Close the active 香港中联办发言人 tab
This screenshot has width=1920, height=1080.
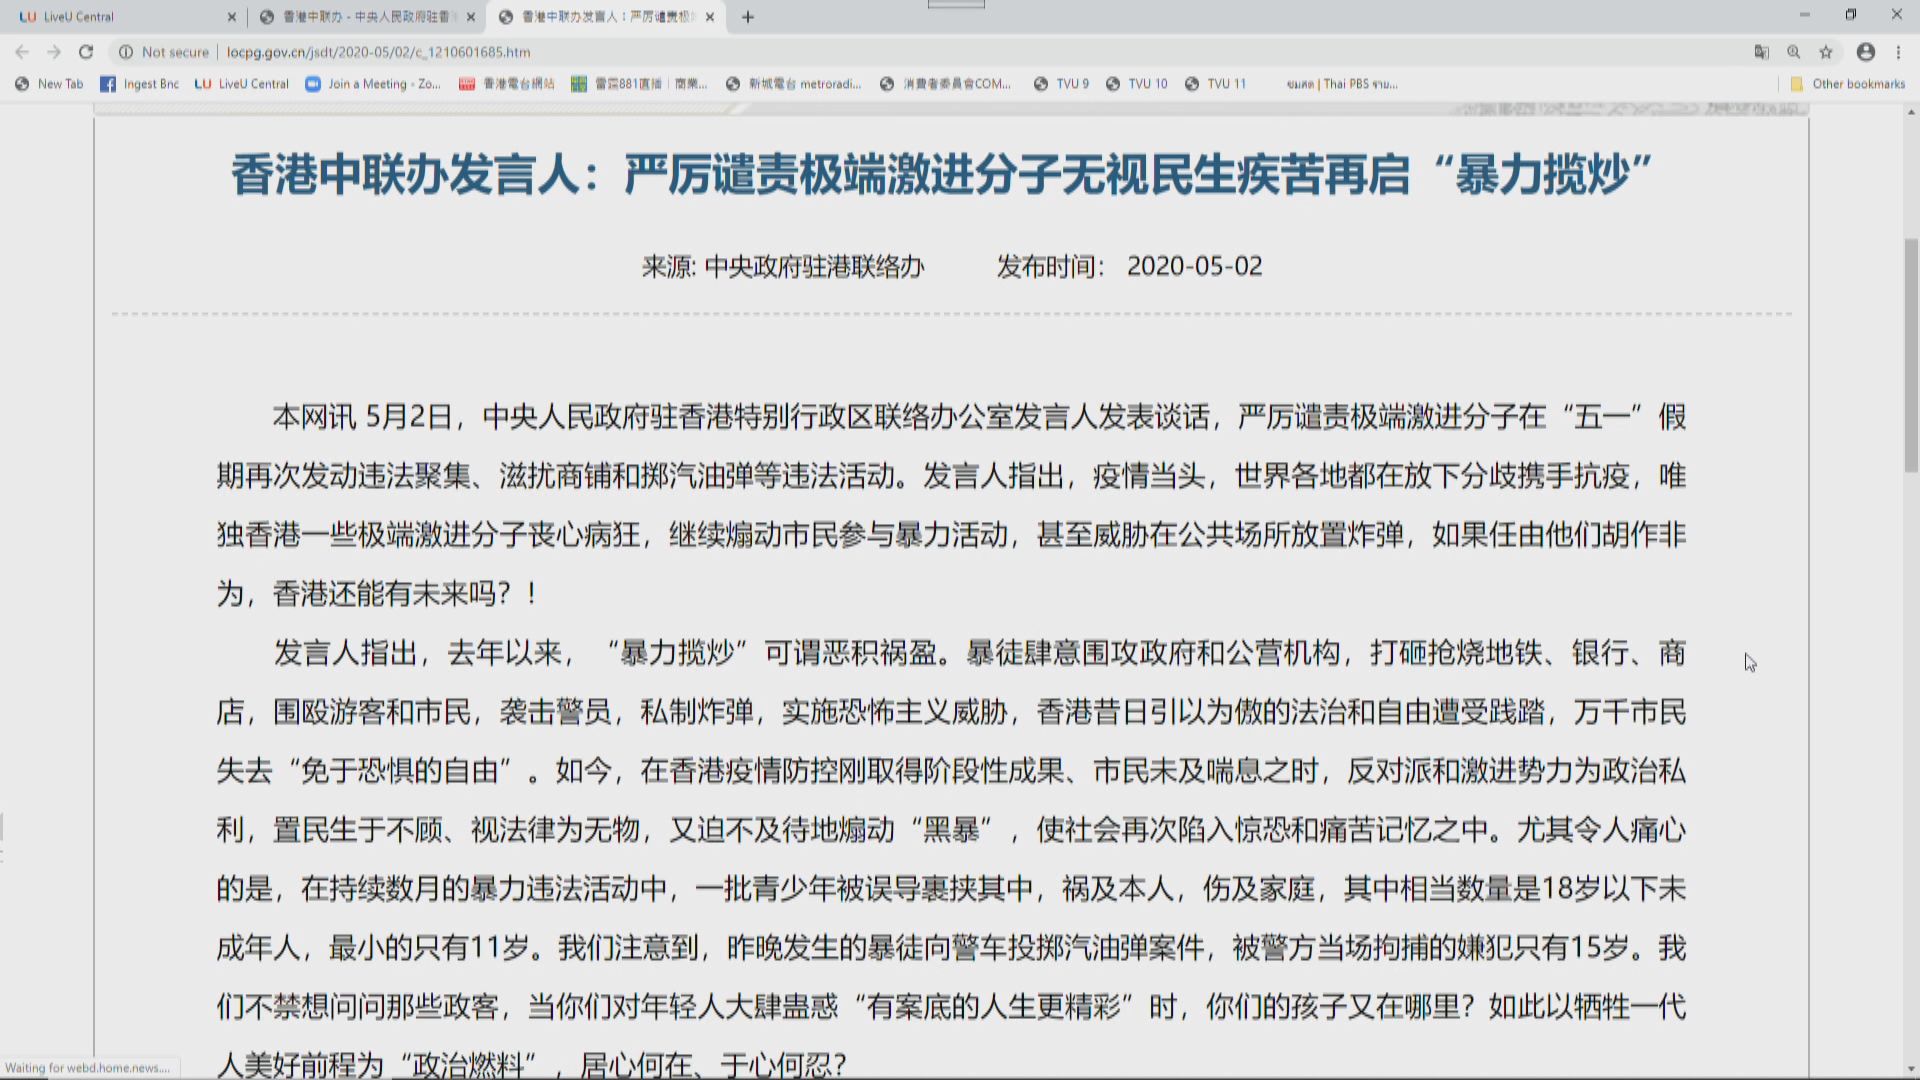coord(710,16)
